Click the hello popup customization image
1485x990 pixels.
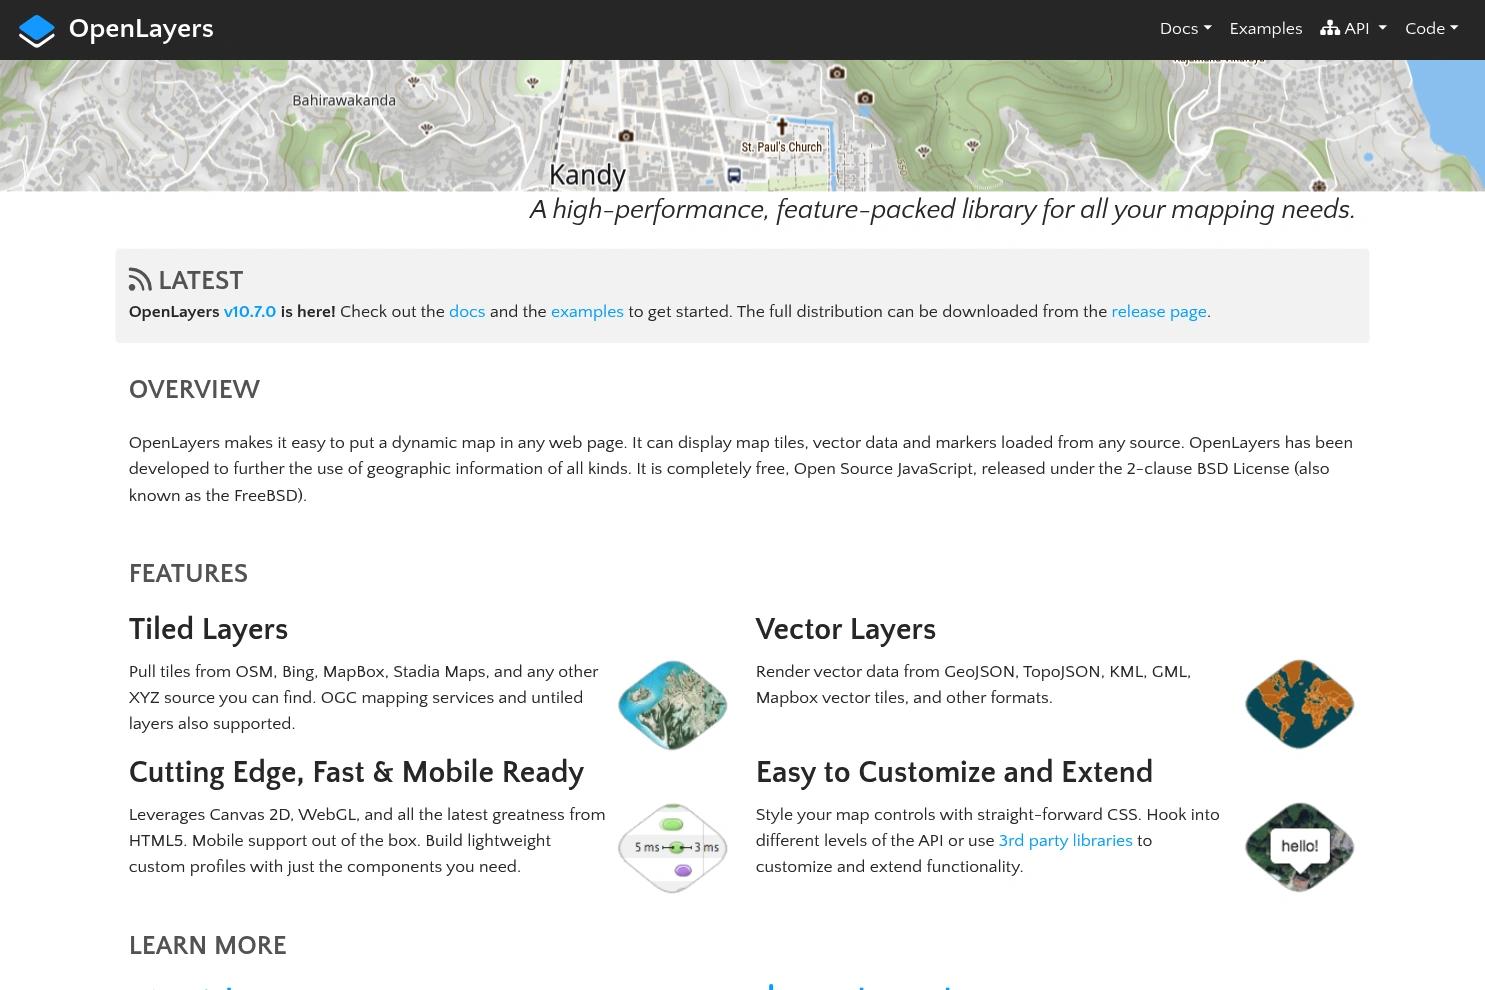click(x=1299, y=847)
